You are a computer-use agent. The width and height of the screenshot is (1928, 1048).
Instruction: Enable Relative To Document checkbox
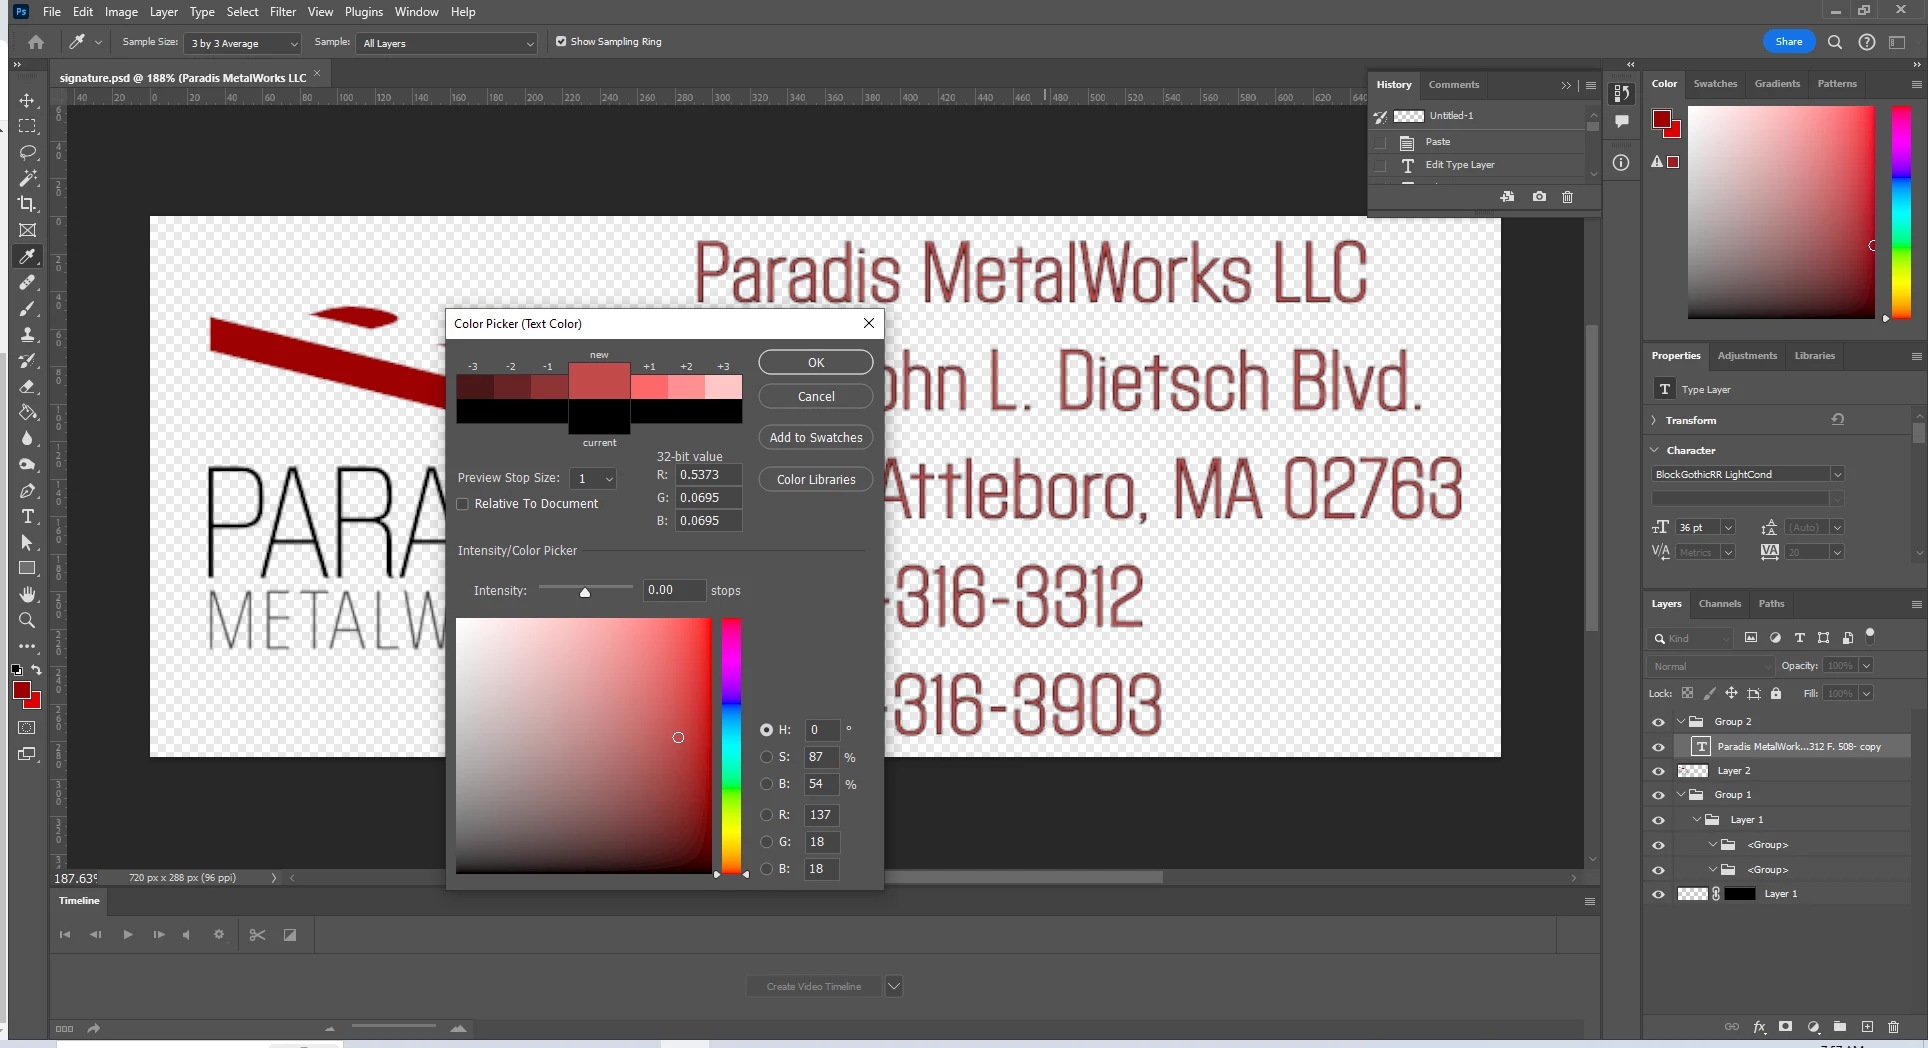point(462,504)
